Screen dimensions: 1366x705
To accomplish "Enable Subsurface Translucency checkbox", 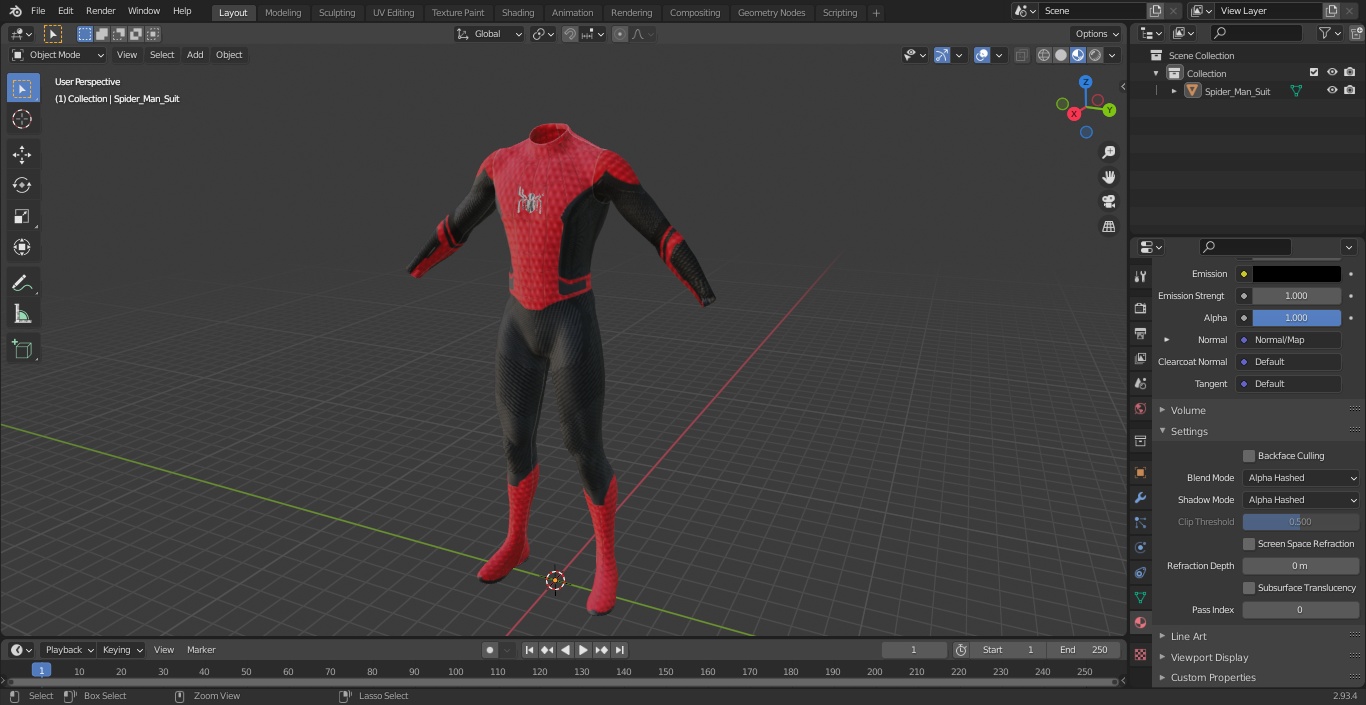I will (1249, 588).
